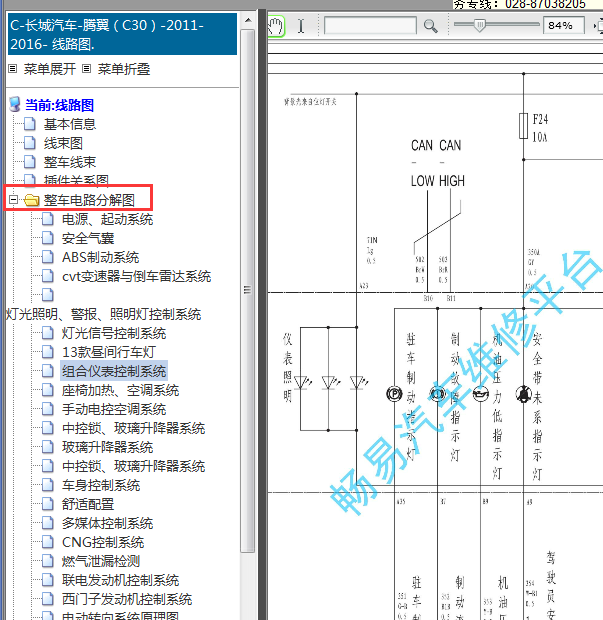The width and height of the screenshot is (603, 620).
Task: Open the 线束图 page
Action: [63, 143]
